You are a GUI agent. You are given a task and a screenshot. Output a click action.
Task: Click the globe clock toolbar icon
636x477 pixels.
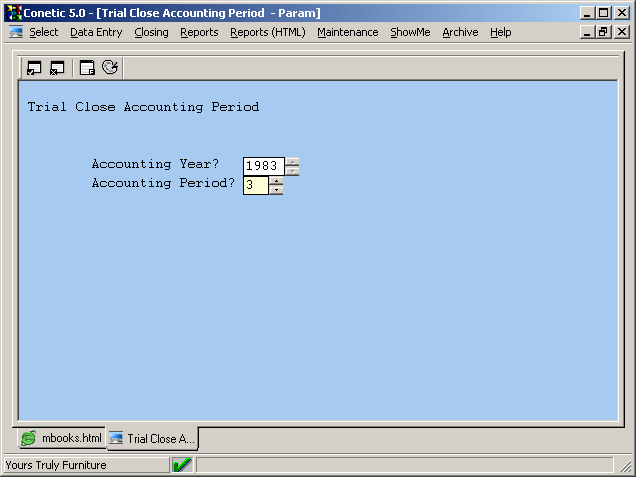click(110, 68)
